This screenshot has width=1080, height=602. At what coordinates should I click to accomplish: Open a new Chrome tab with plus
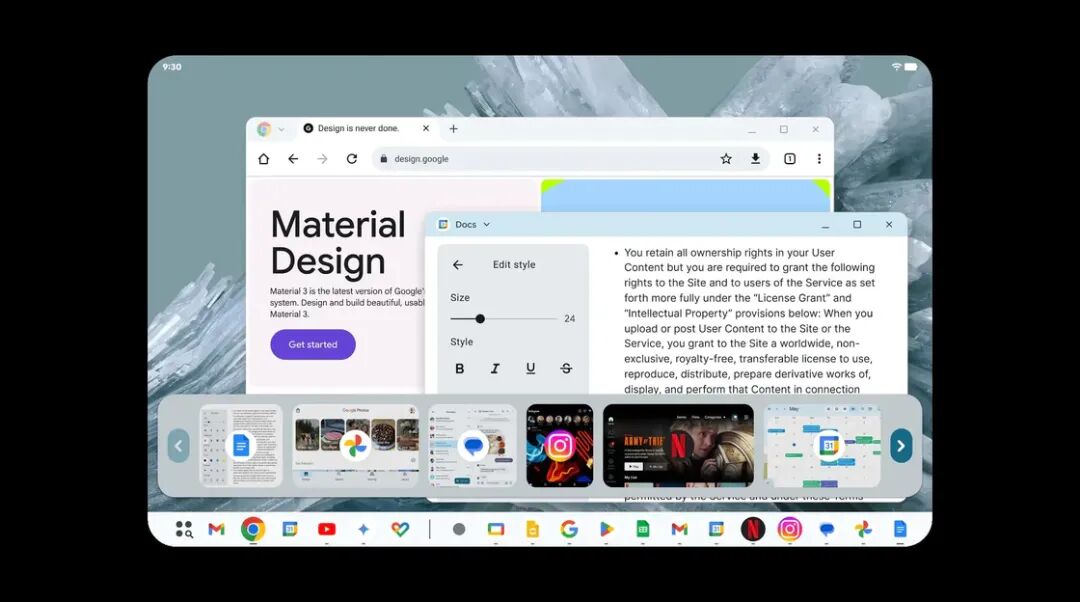tap(453, 129)
